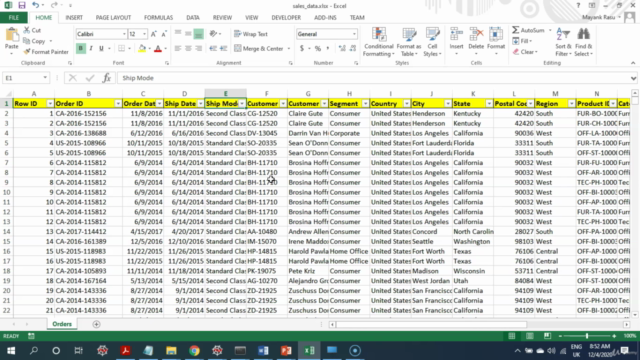The height and width of the screenshot is (360, 640).
Task: Open Format as Table gallery
Action: [409, 42]
